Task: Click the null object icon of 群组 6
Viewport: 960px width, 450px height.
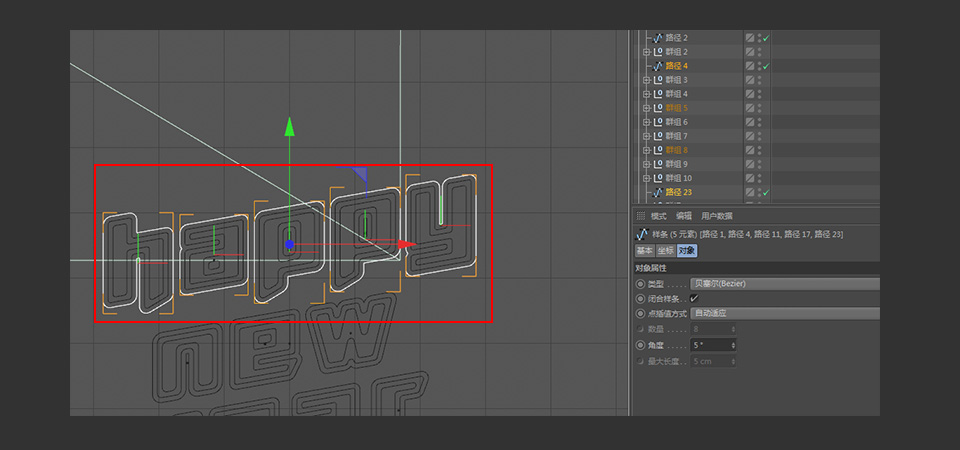Action: [x=658, y=122]
